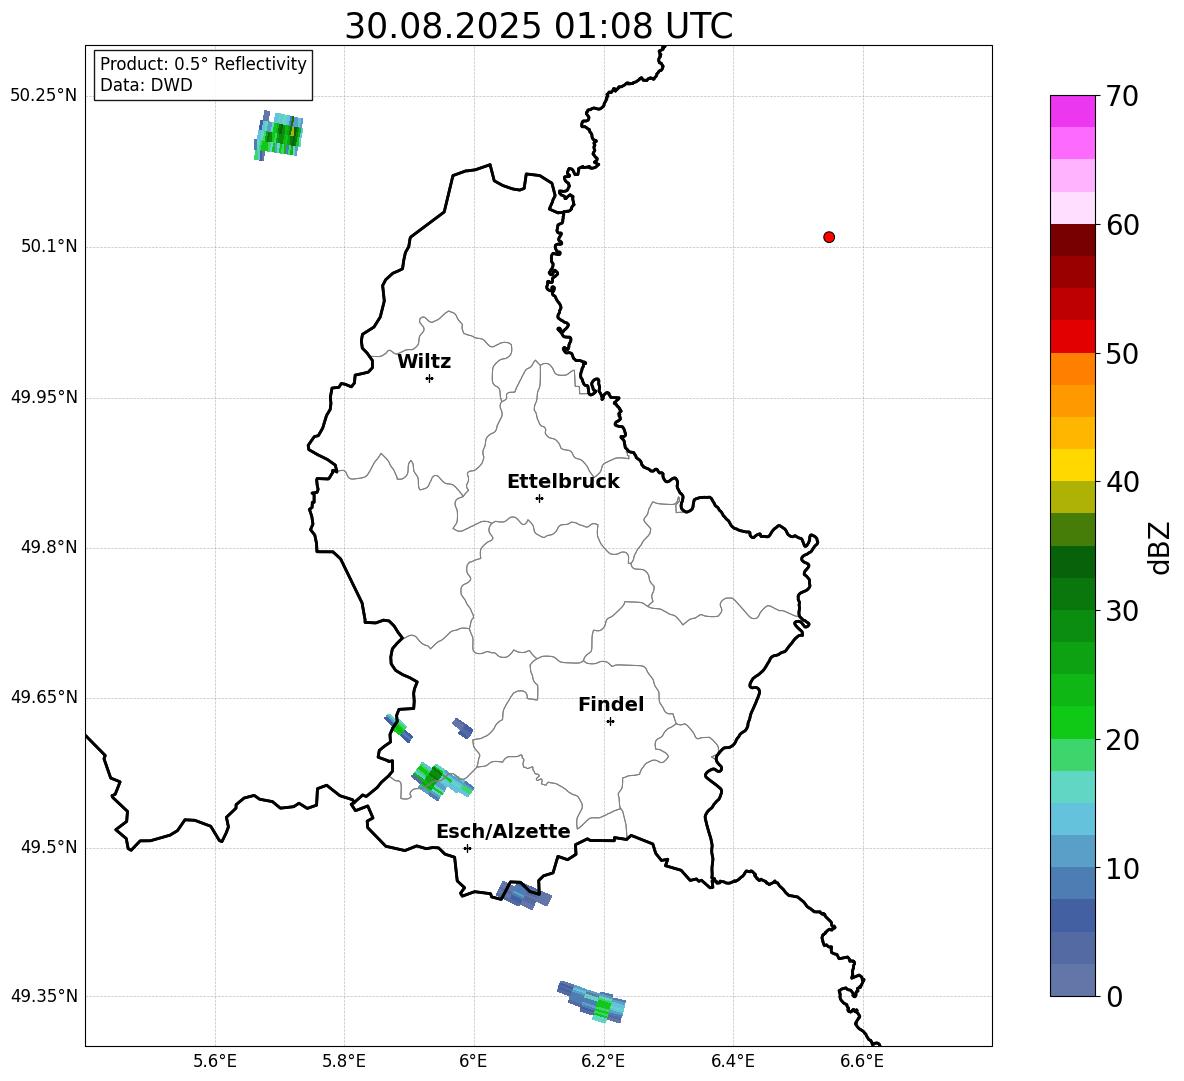
Task: Click the Findel station cross marker
Action: [x=610, y=722]
